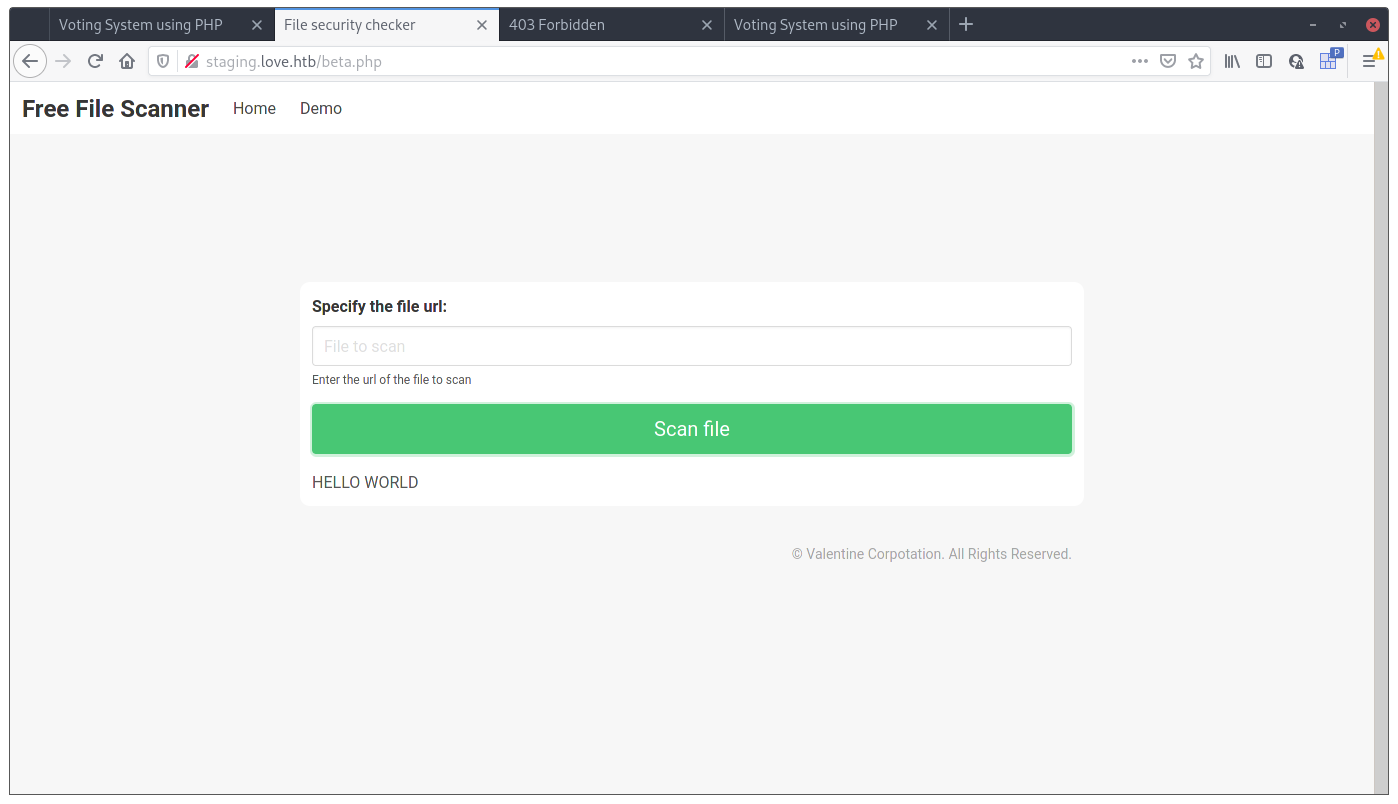Toggle the browser sidebar icon
This screenshot has height=804, width=1398.
tap(1264, 61)
